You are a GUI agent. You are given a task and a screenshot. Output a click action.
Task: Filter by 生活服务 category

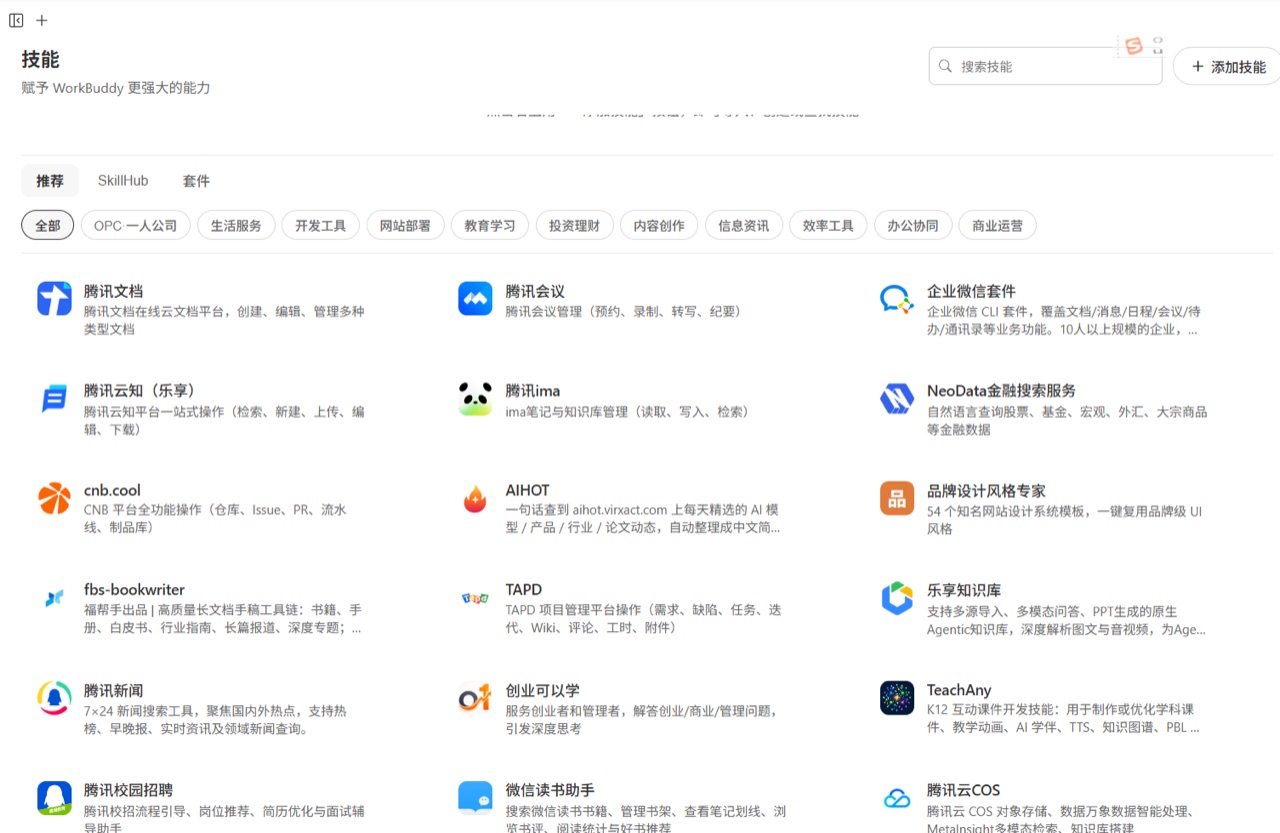pyautogui.click(x=236, y=225)
